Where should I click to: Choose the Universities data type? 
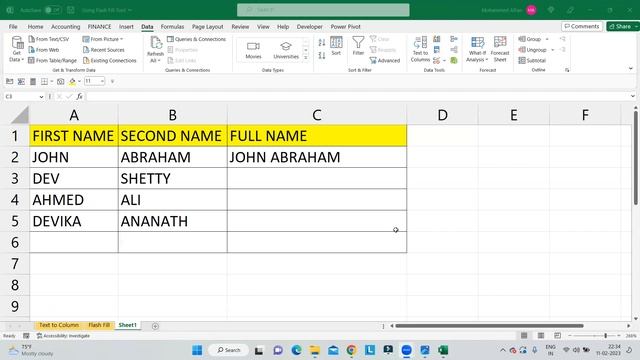pyautogui.click(x=286, y=50)
